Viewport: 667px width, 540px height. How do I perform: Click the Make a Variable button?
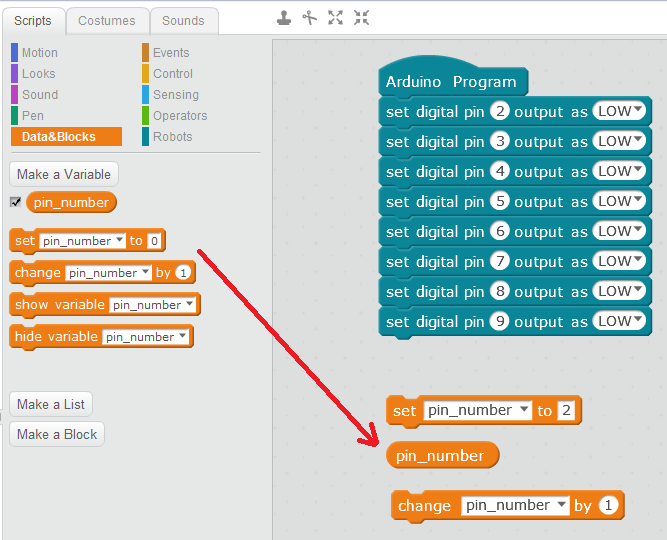point(64,174)
